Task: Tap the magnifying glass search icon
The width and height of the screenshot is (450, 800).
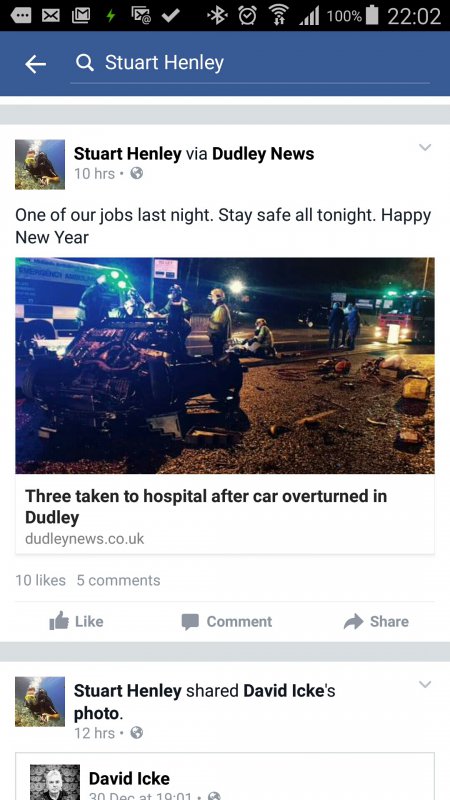Action: click(x=85, y=63)
